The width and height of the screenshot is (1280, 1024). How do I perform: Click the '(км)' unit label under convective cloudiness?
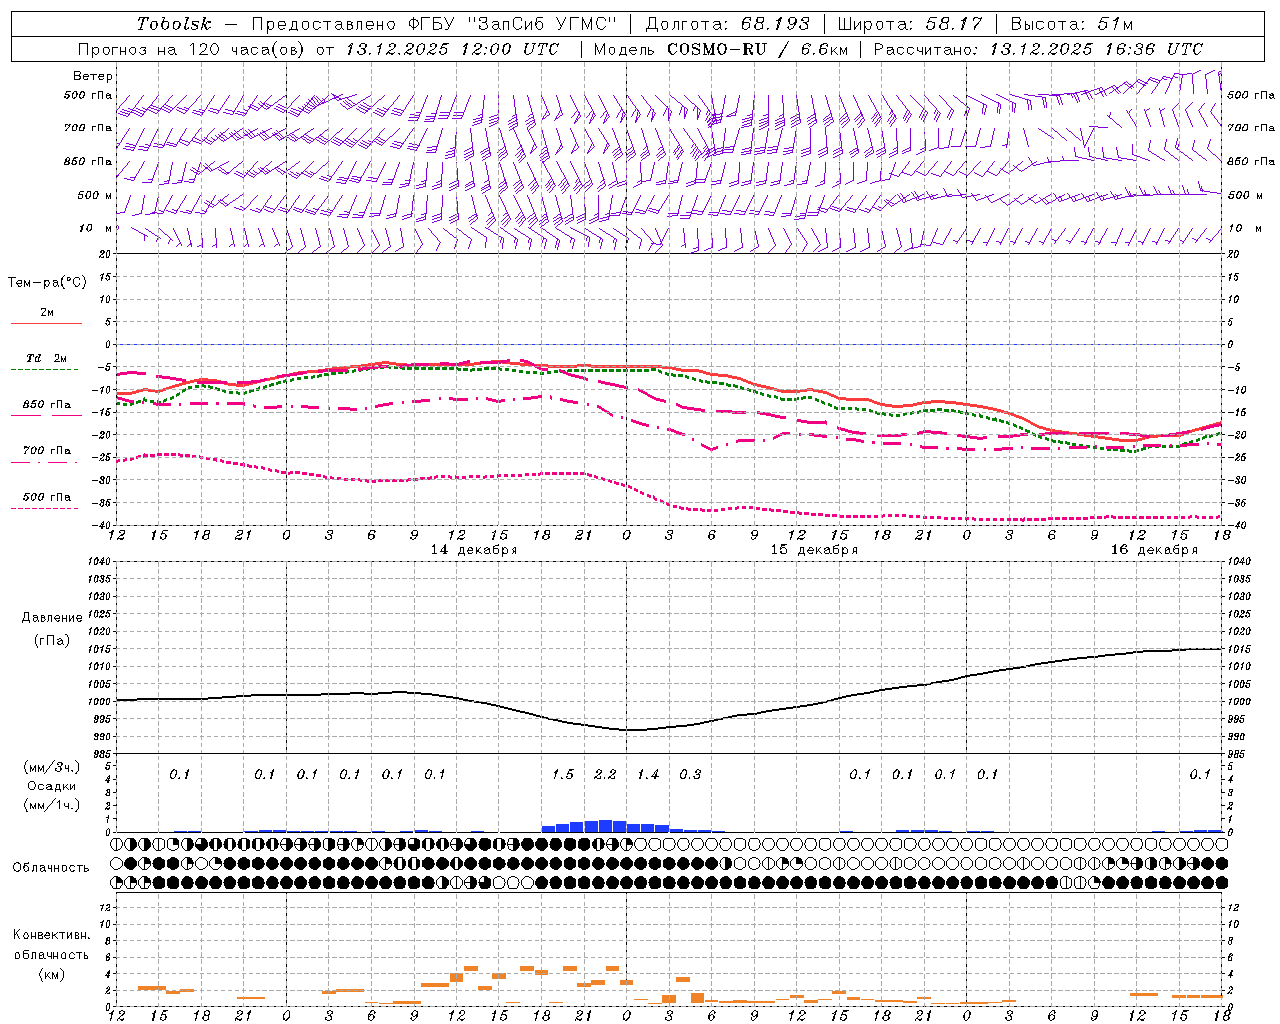pyautogui.click(x=51, y=974)
